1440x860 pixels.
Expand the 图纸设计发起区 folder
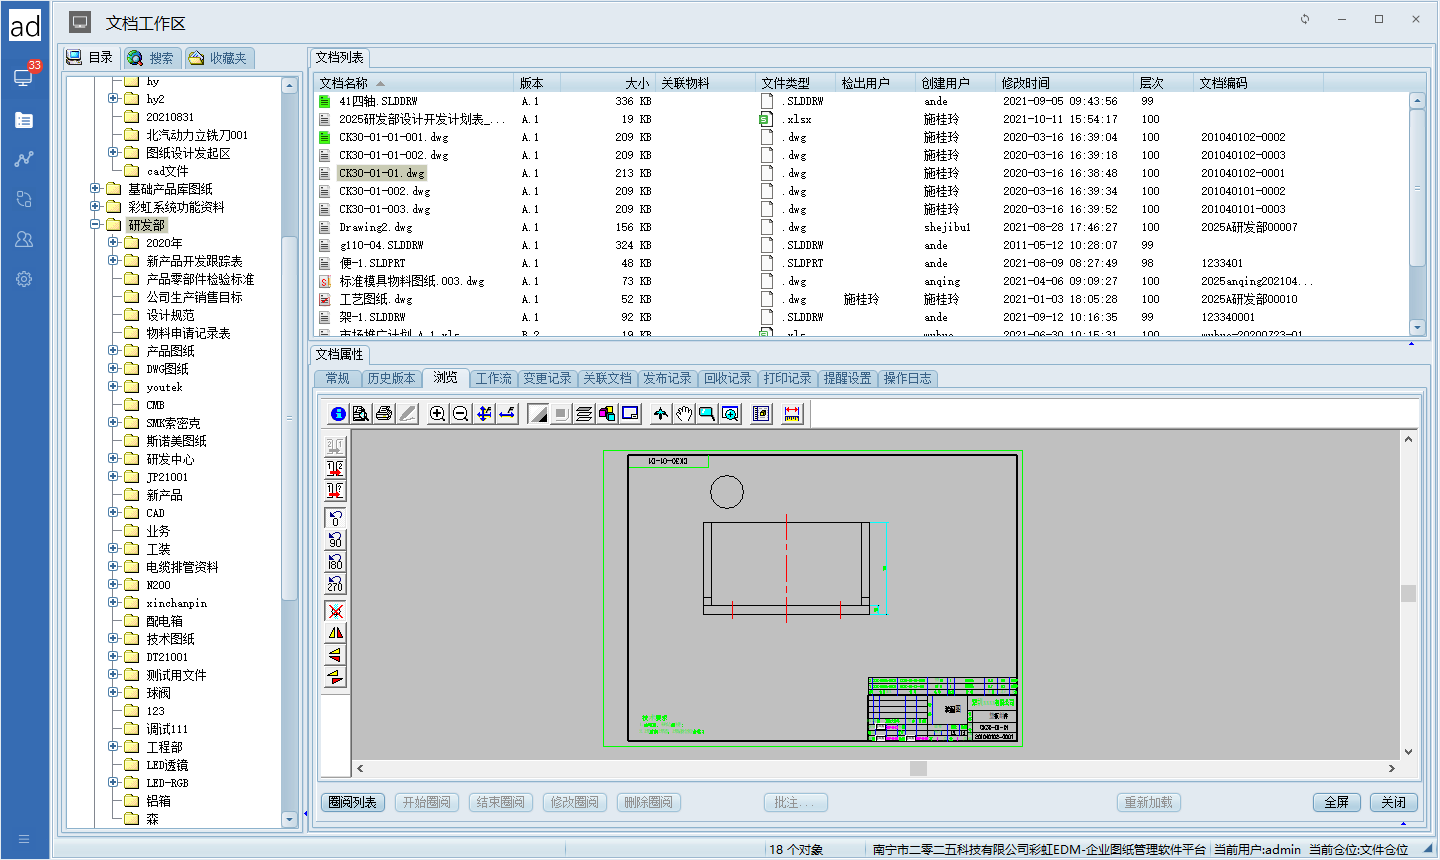[x=113, y=153]
